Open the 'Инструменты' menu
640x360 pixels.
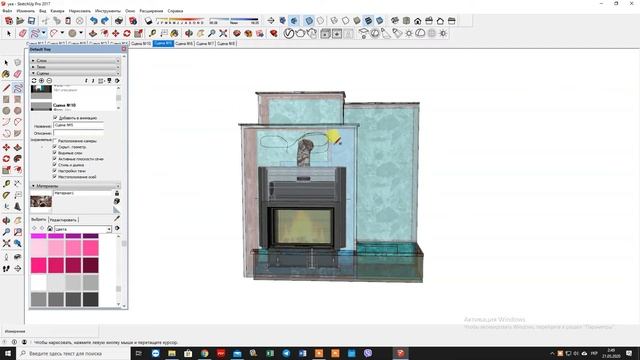tap(108, 11)
